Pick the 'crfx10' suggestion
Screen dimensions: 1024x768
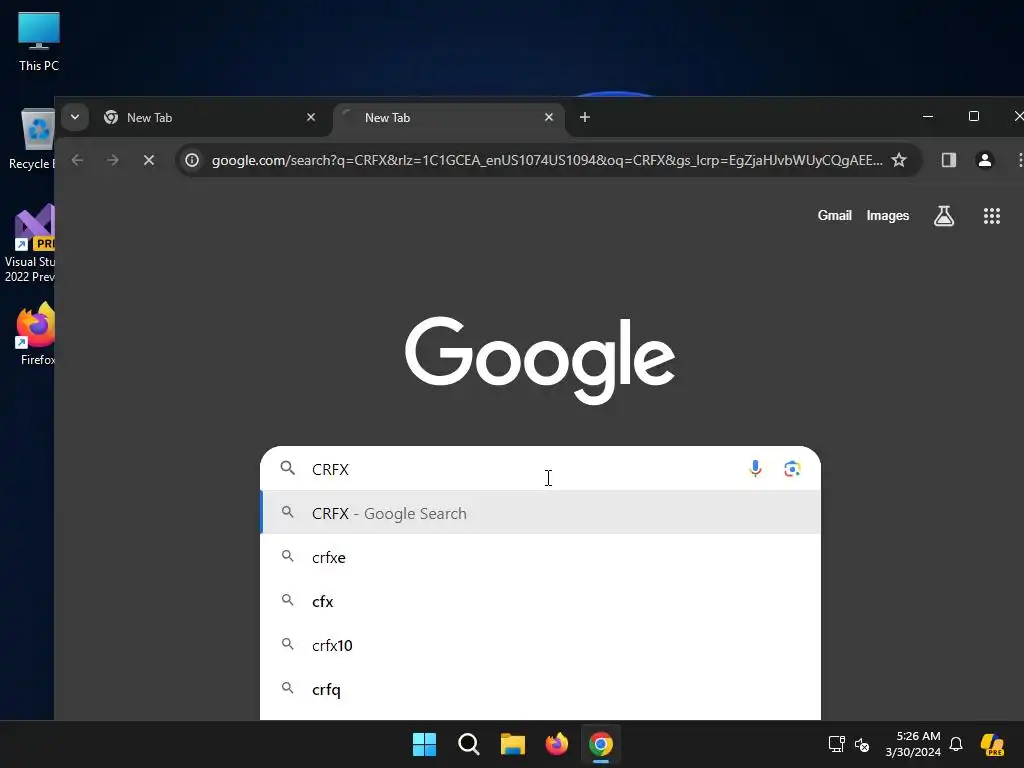click(x=541, y=645)
